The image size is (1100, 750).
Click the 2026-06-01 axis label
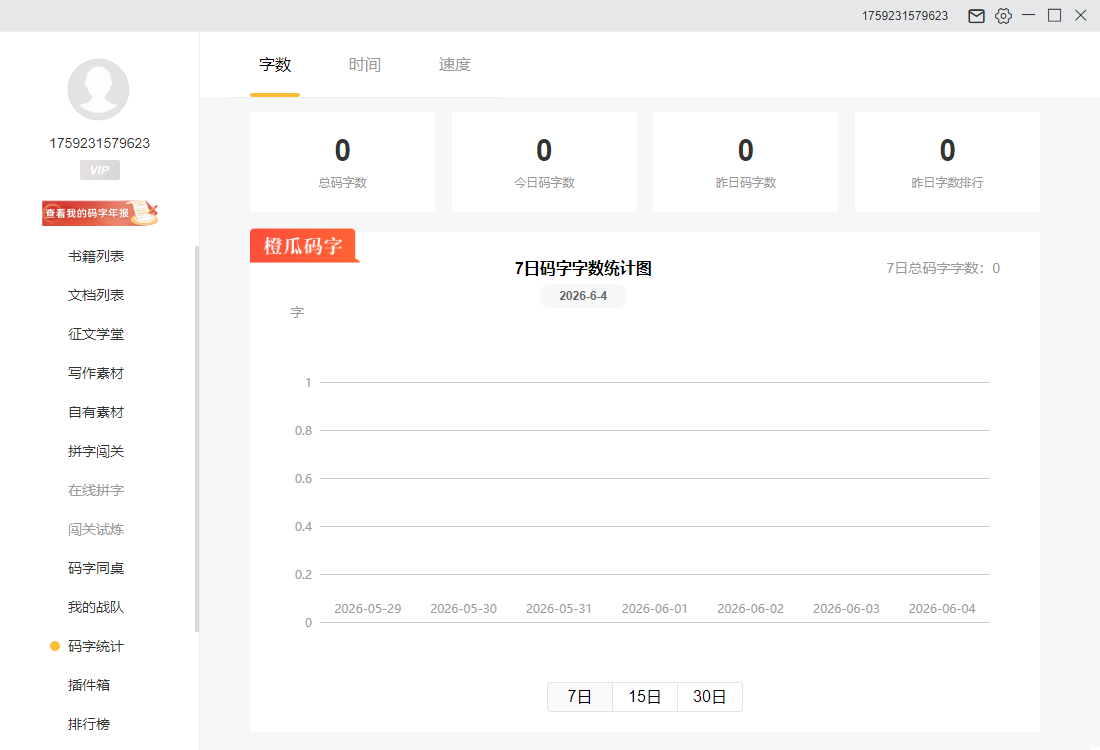point(655,608)
